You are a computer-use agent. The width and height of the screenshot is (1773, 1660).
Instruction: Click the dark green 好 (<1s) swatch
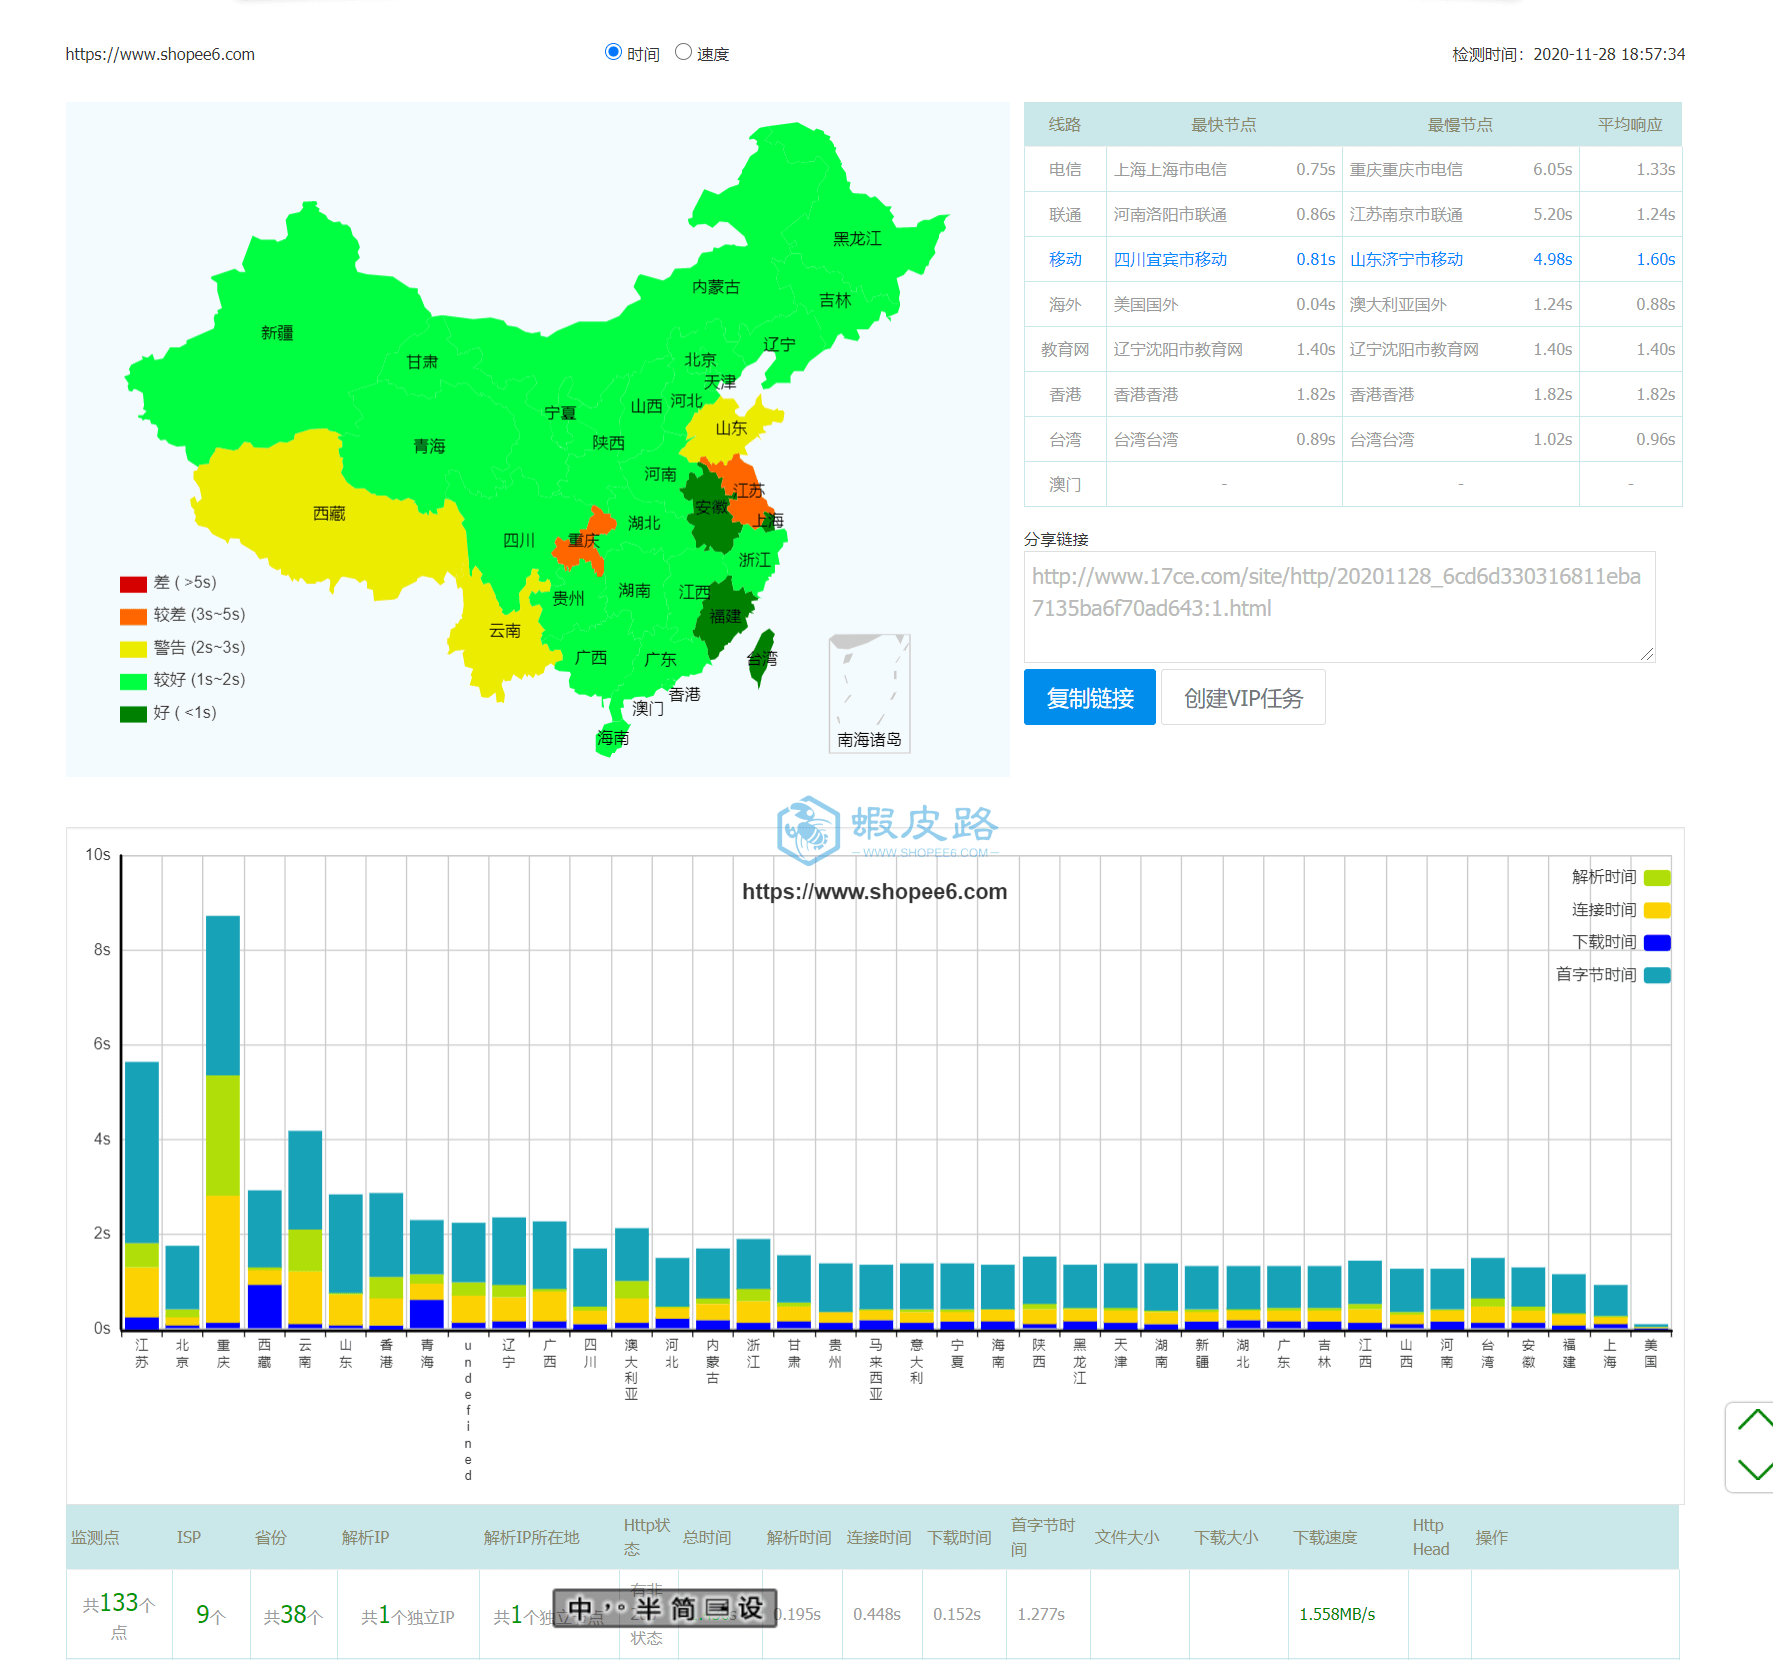pyautogui.click(x=133, y=714)
